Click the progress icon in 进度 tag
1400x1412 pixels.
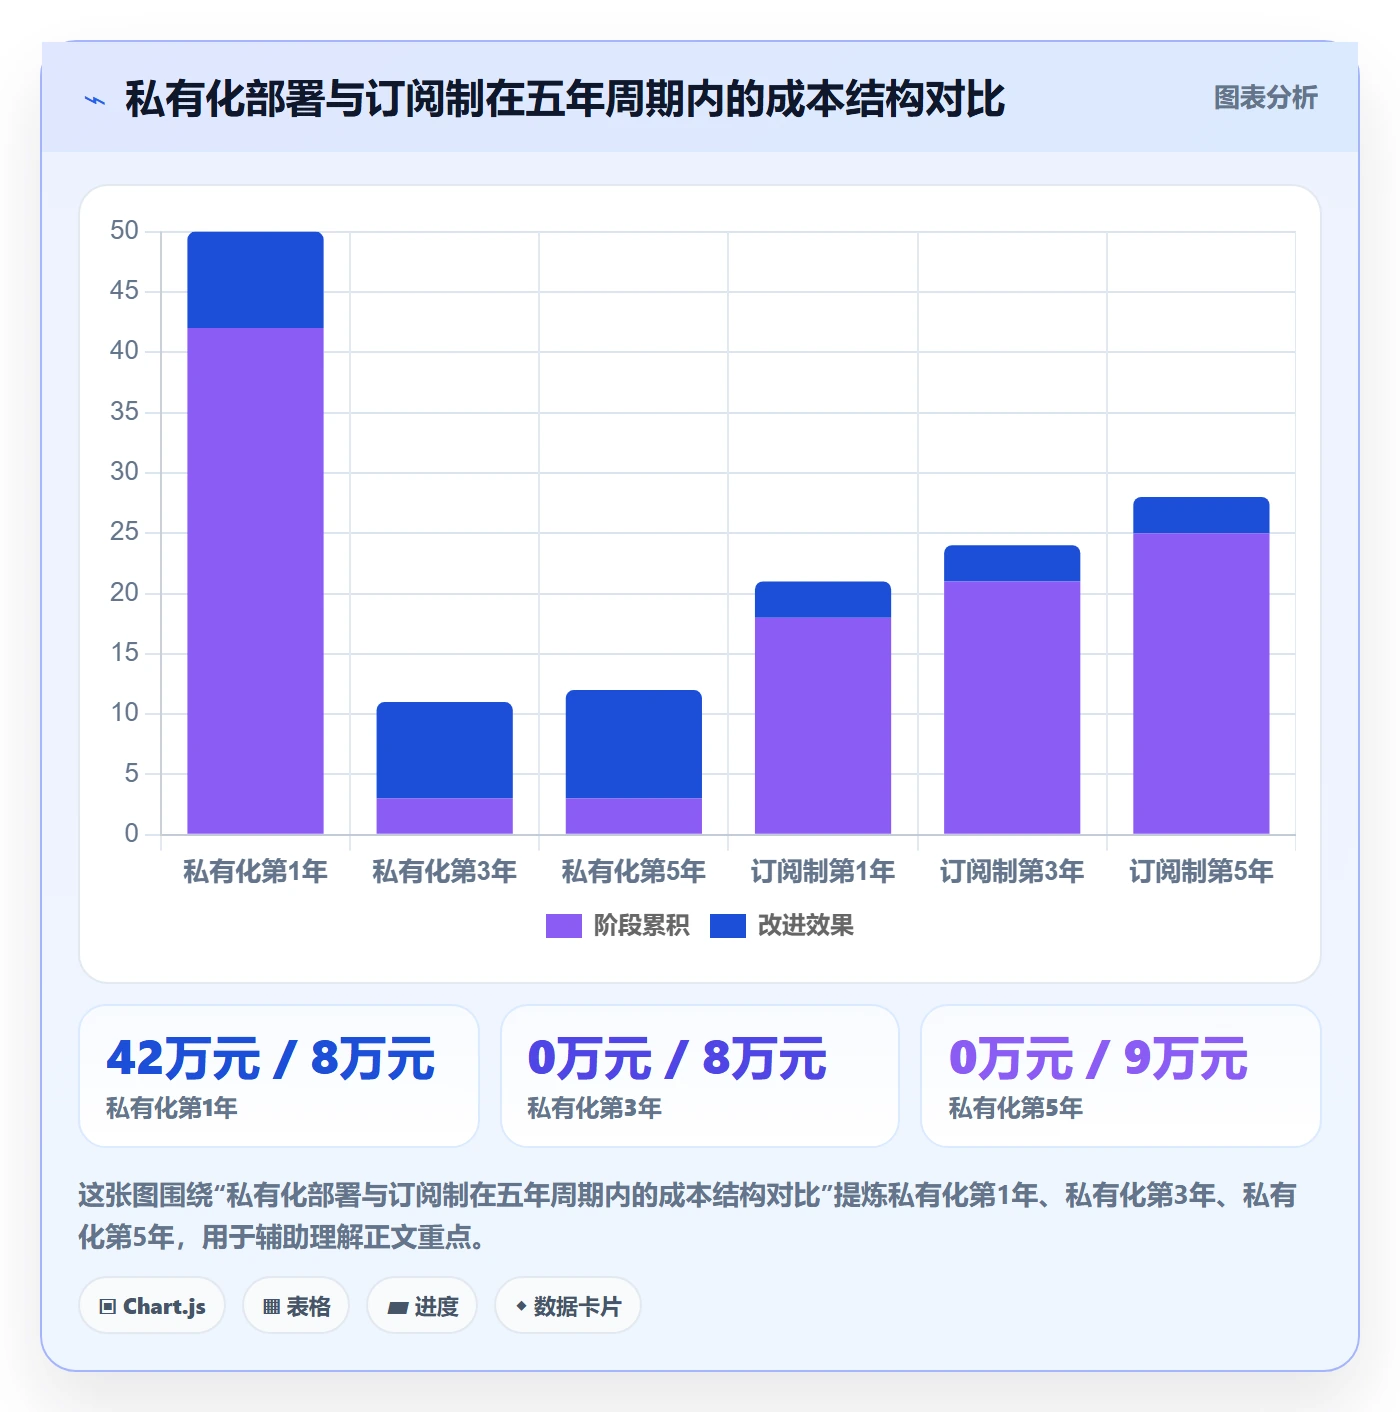click(398, 1307)
